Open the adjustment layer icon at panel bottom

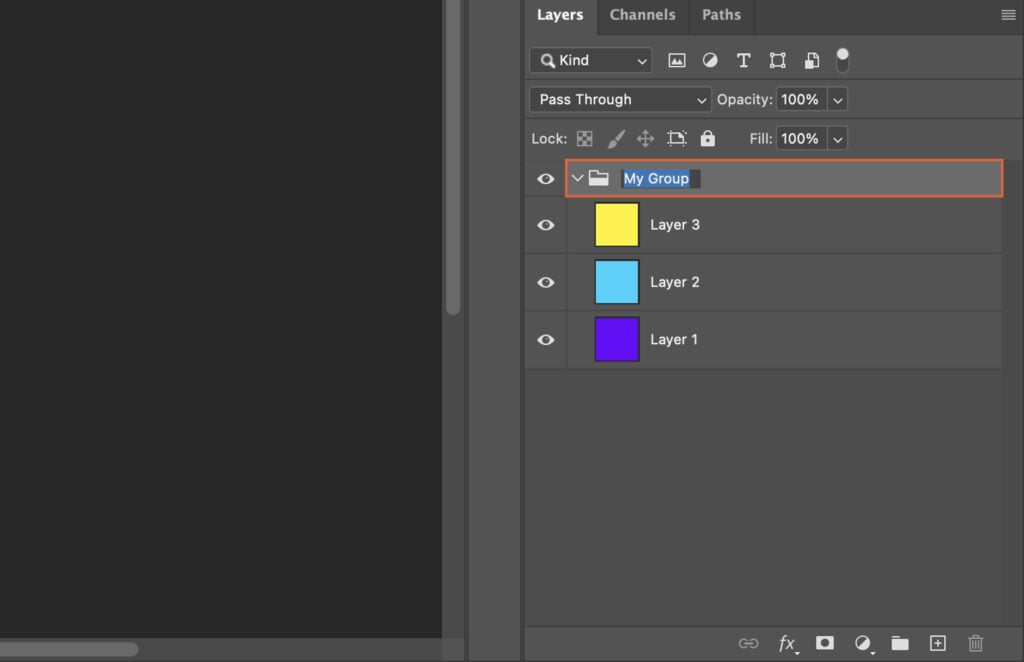862,643
